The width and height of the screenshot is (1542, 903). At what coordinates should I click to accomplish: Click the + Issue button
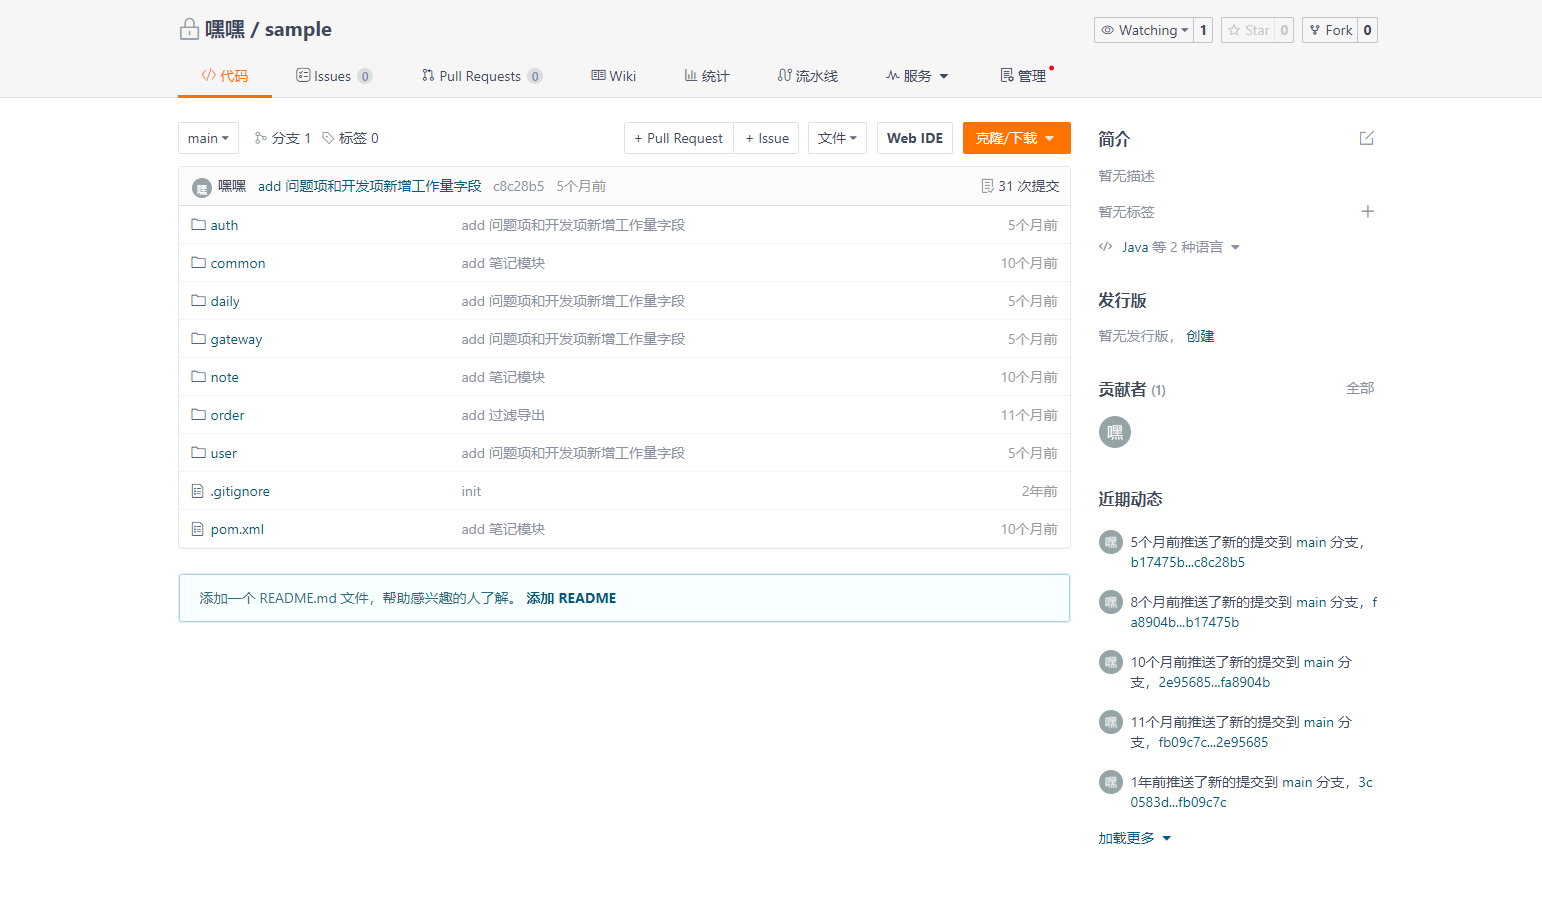767,138
